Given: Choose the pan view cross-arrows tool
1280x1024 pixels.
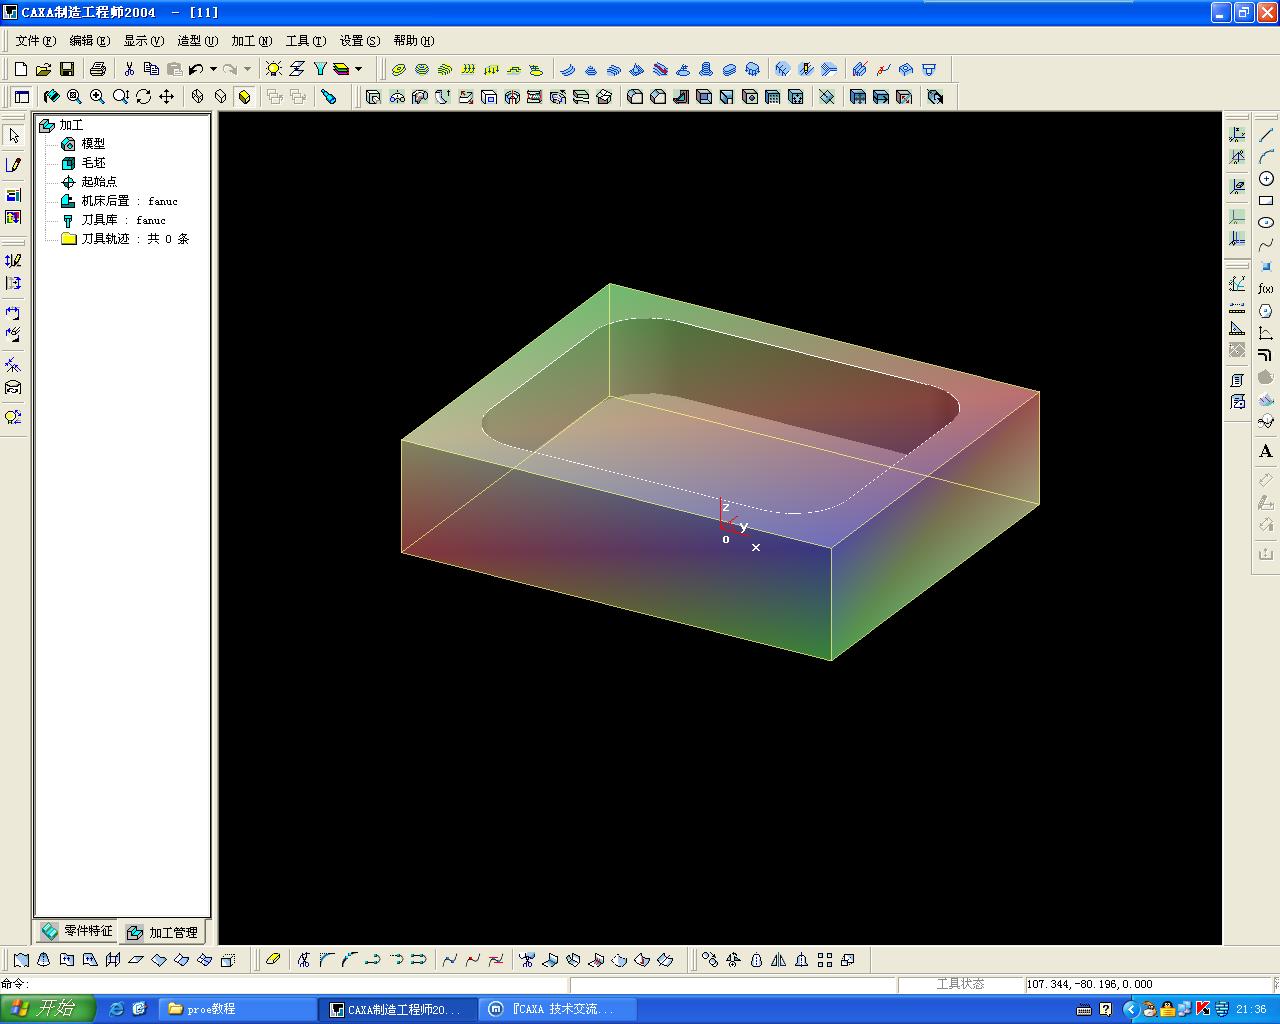Looking at the screenshot, I should click(167, 97).
